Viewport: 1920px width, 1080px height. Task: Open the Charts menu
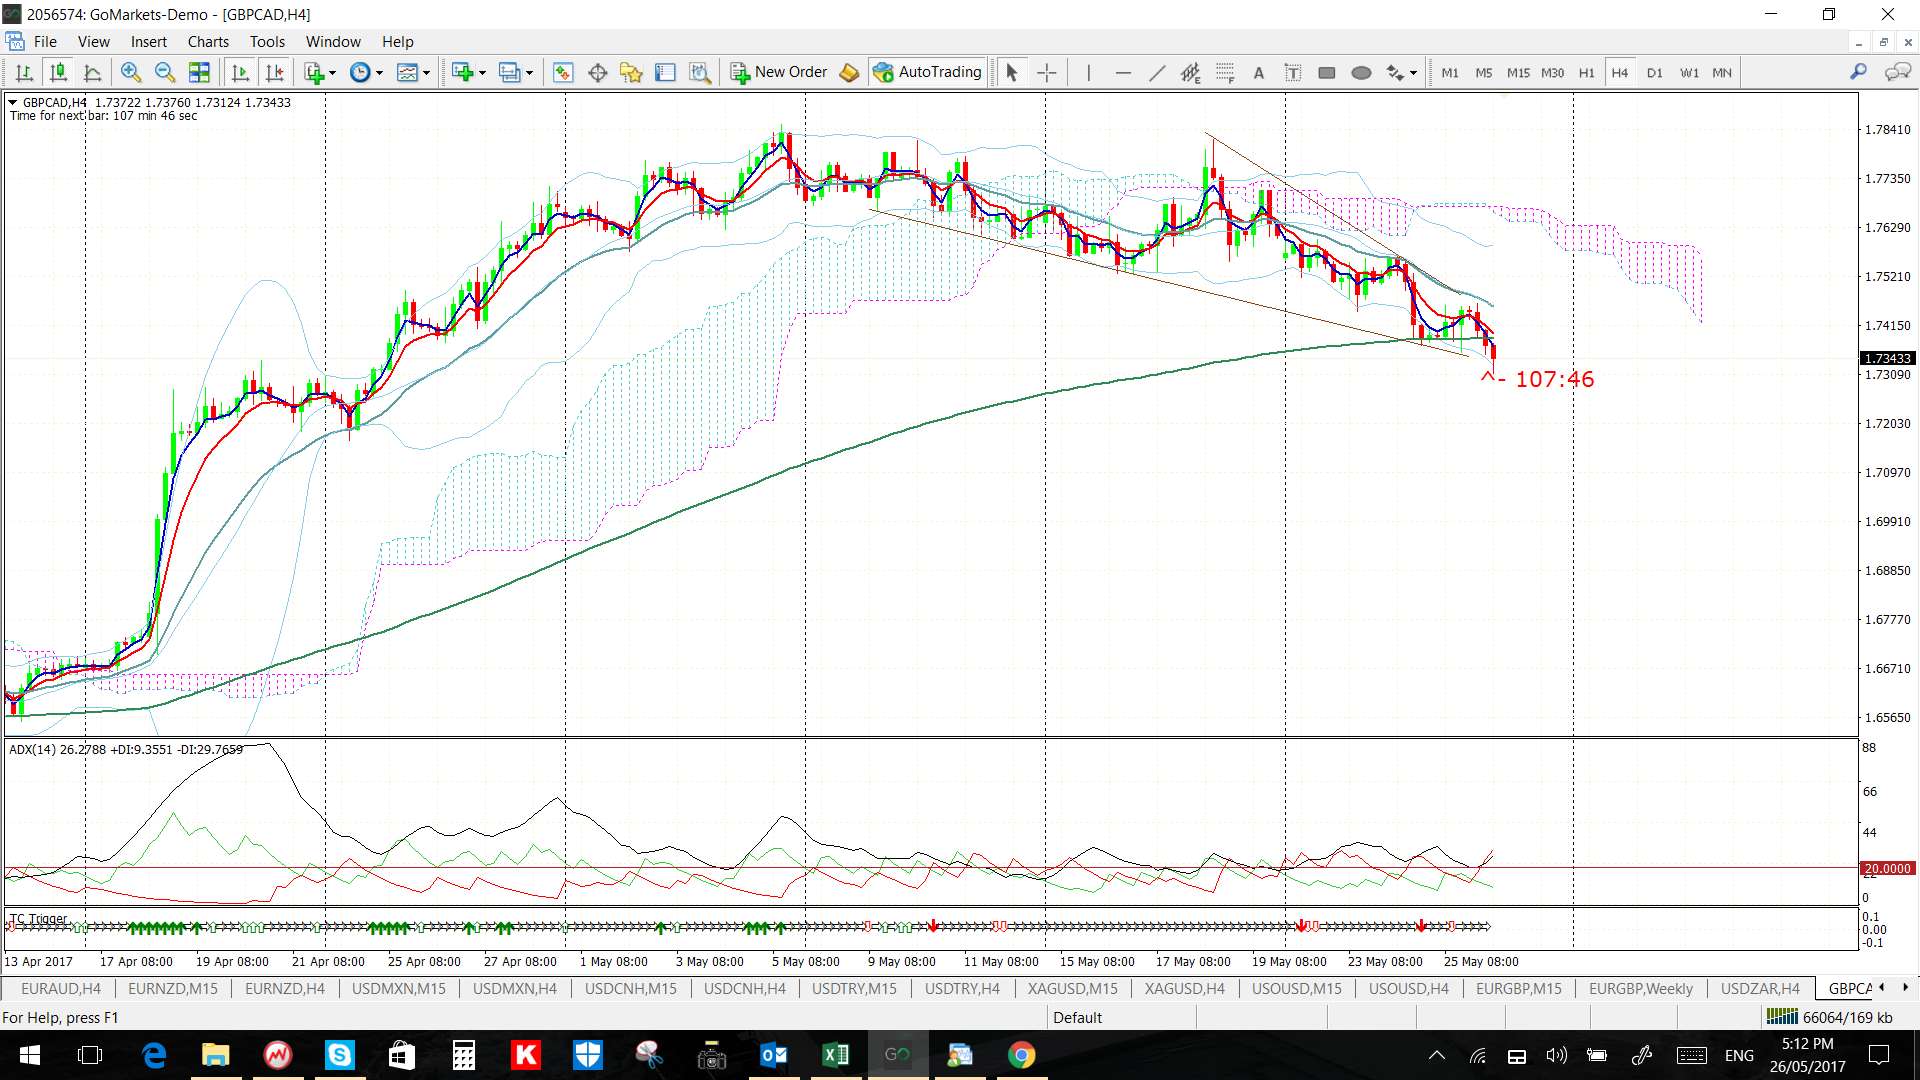coord(208,41)
